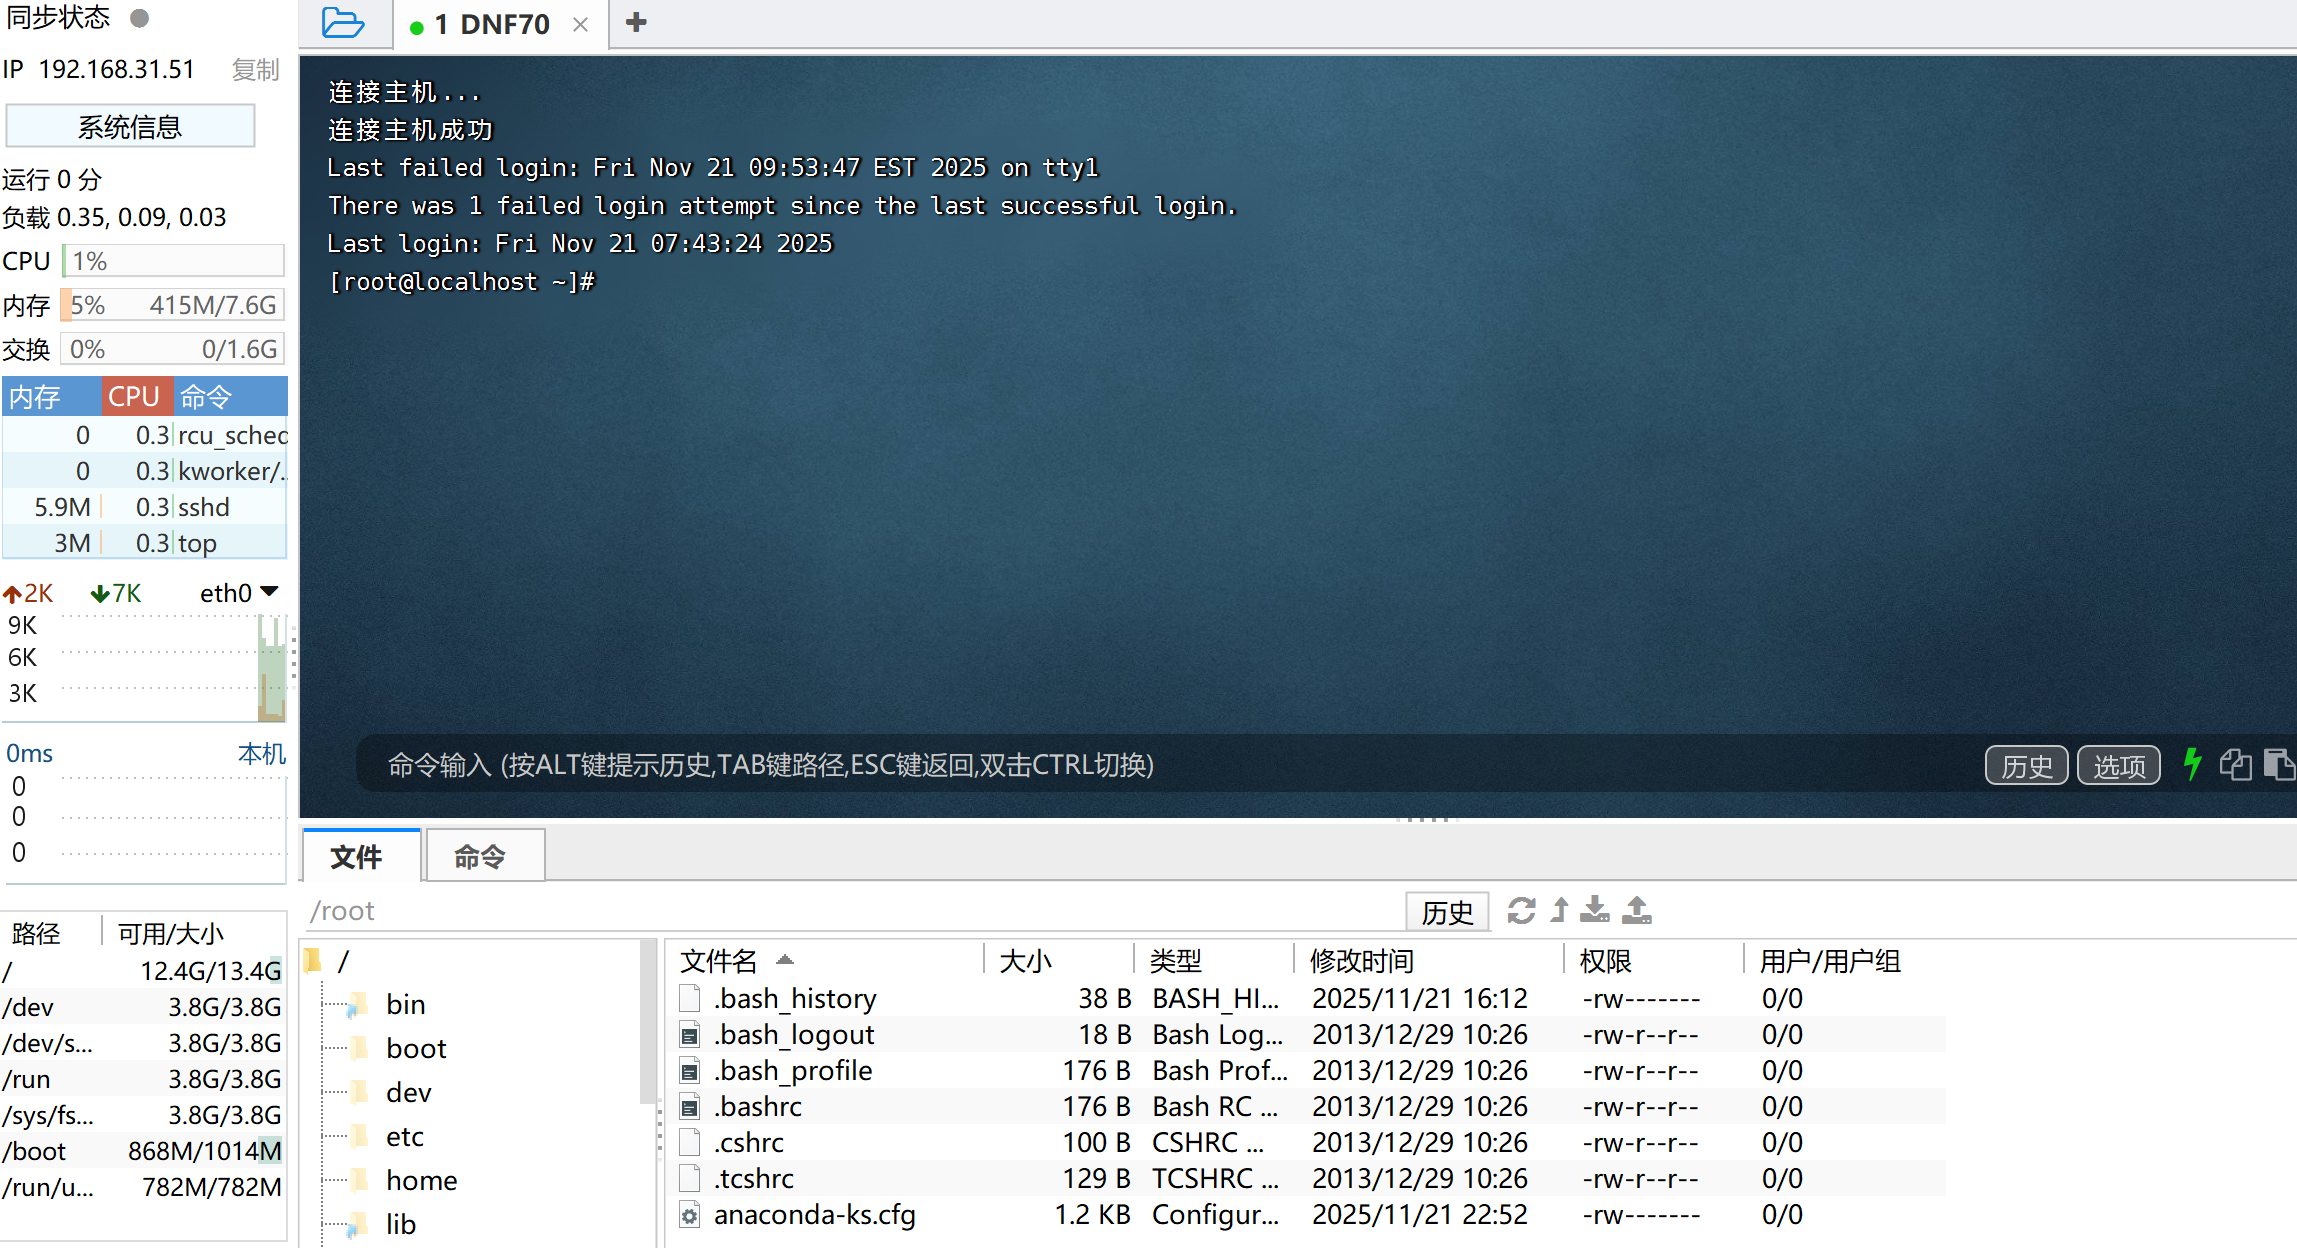Viewport: 2297px width, 1248px height.
Task: Open 系统信息 system information
Action: click(x=129, y=125)
